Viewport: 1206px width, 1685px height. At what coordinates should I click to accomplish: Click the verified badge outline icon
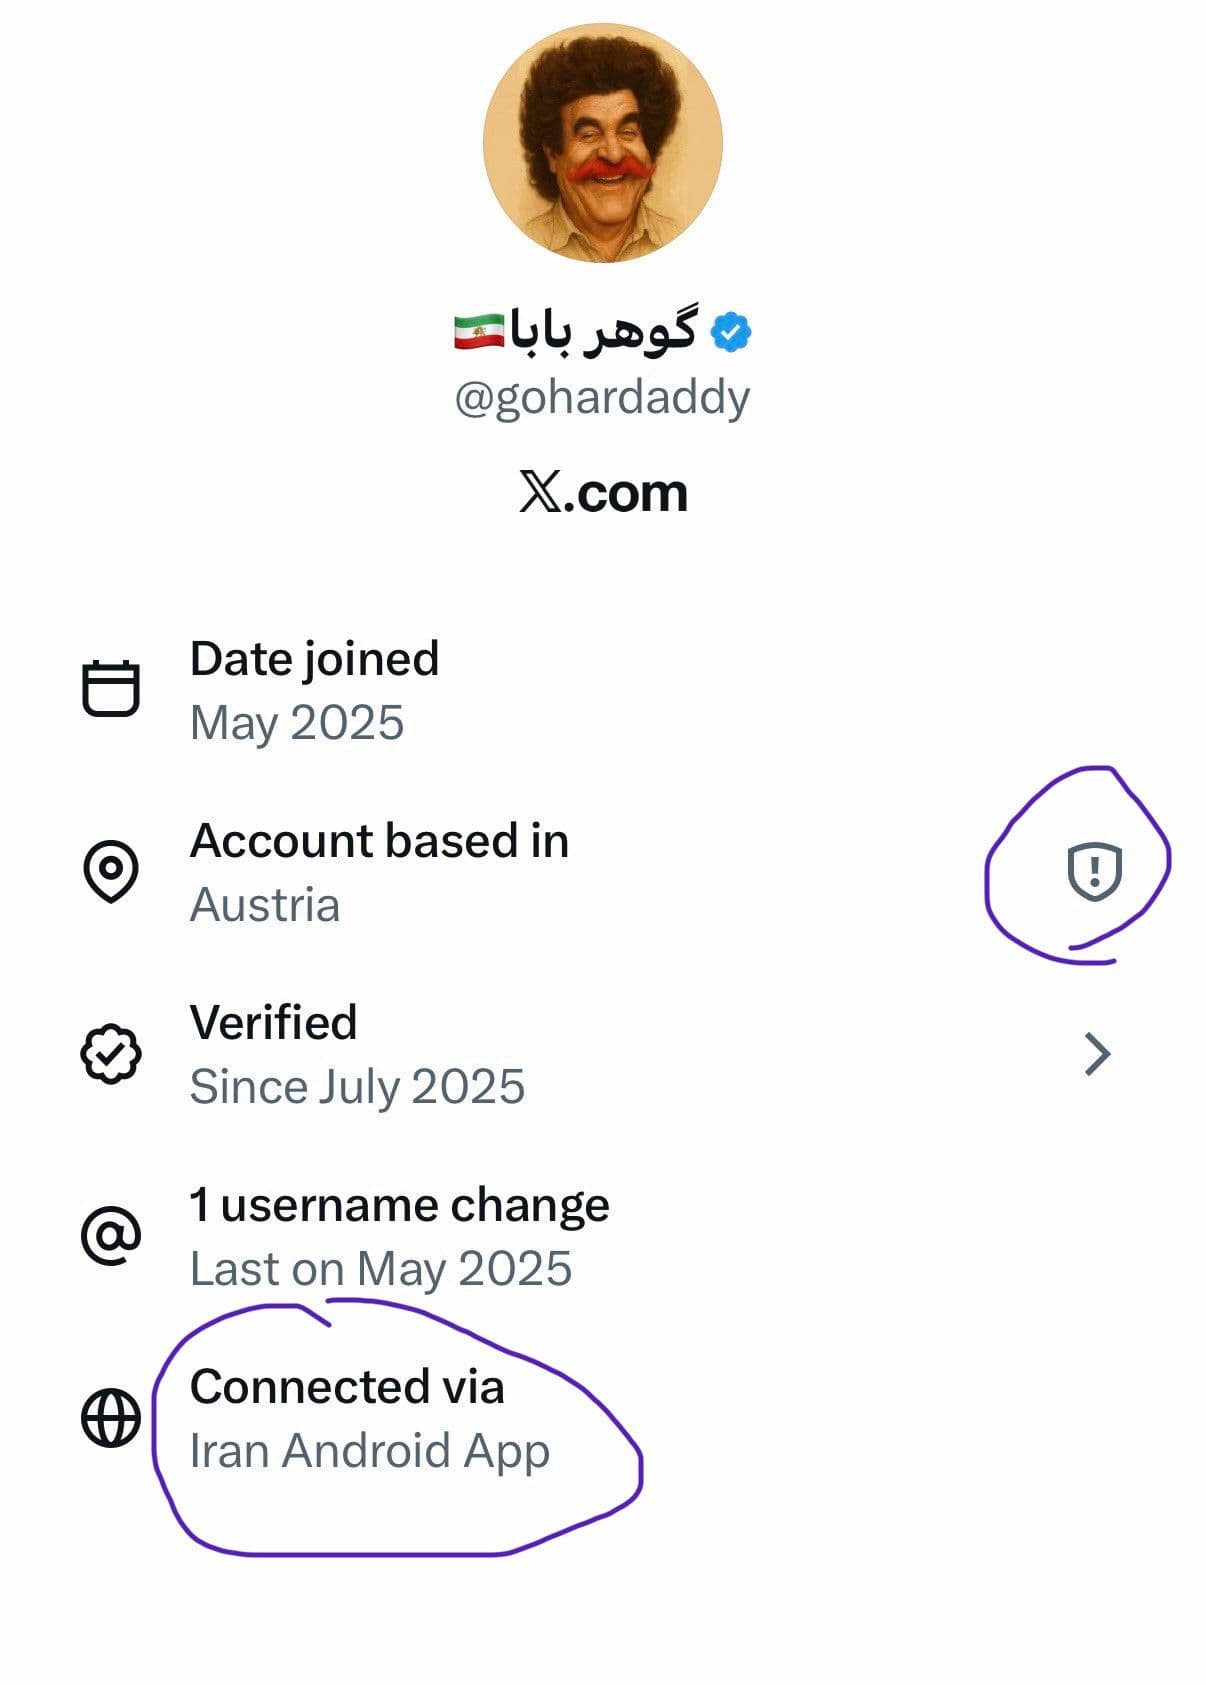pos(110,1053)
